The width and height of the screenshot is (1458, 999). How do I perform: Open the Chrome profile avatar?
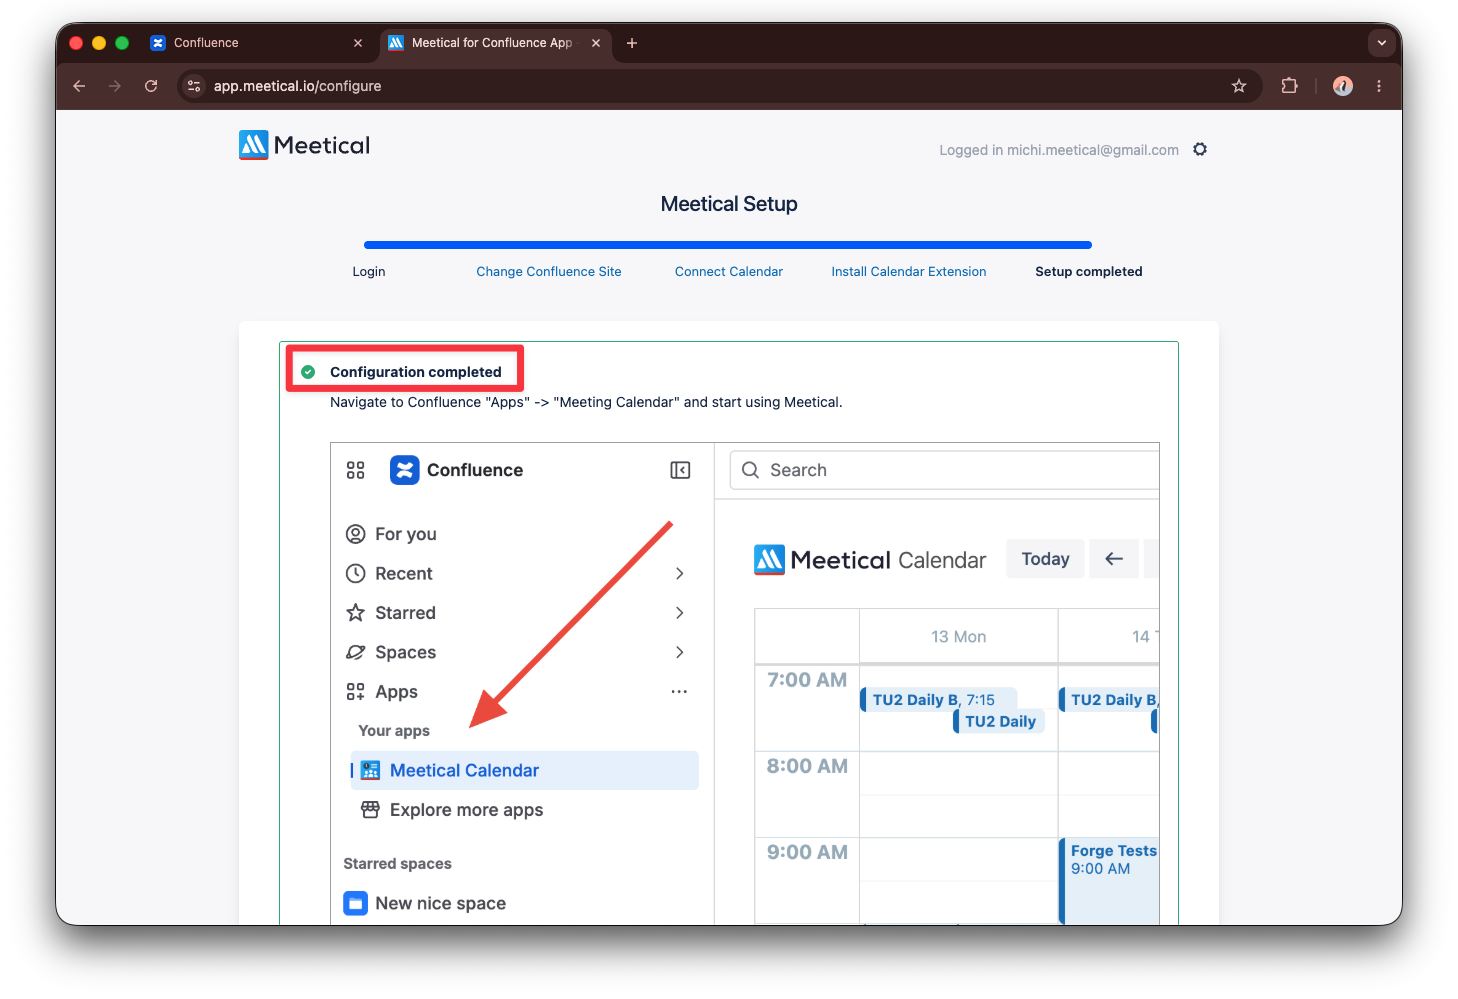(x=1343, y=86)
